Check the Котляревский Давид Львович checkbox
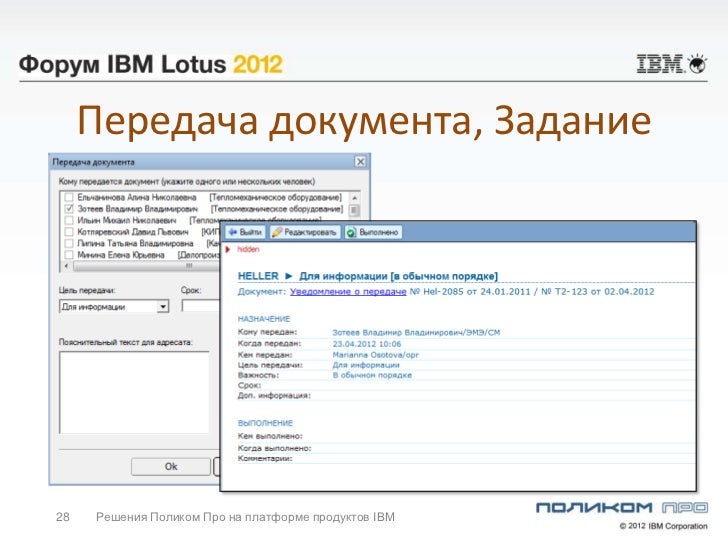Image resolution: width=728 pixels, height=546 pixels. pyautogui.click(x=69, y=232)
